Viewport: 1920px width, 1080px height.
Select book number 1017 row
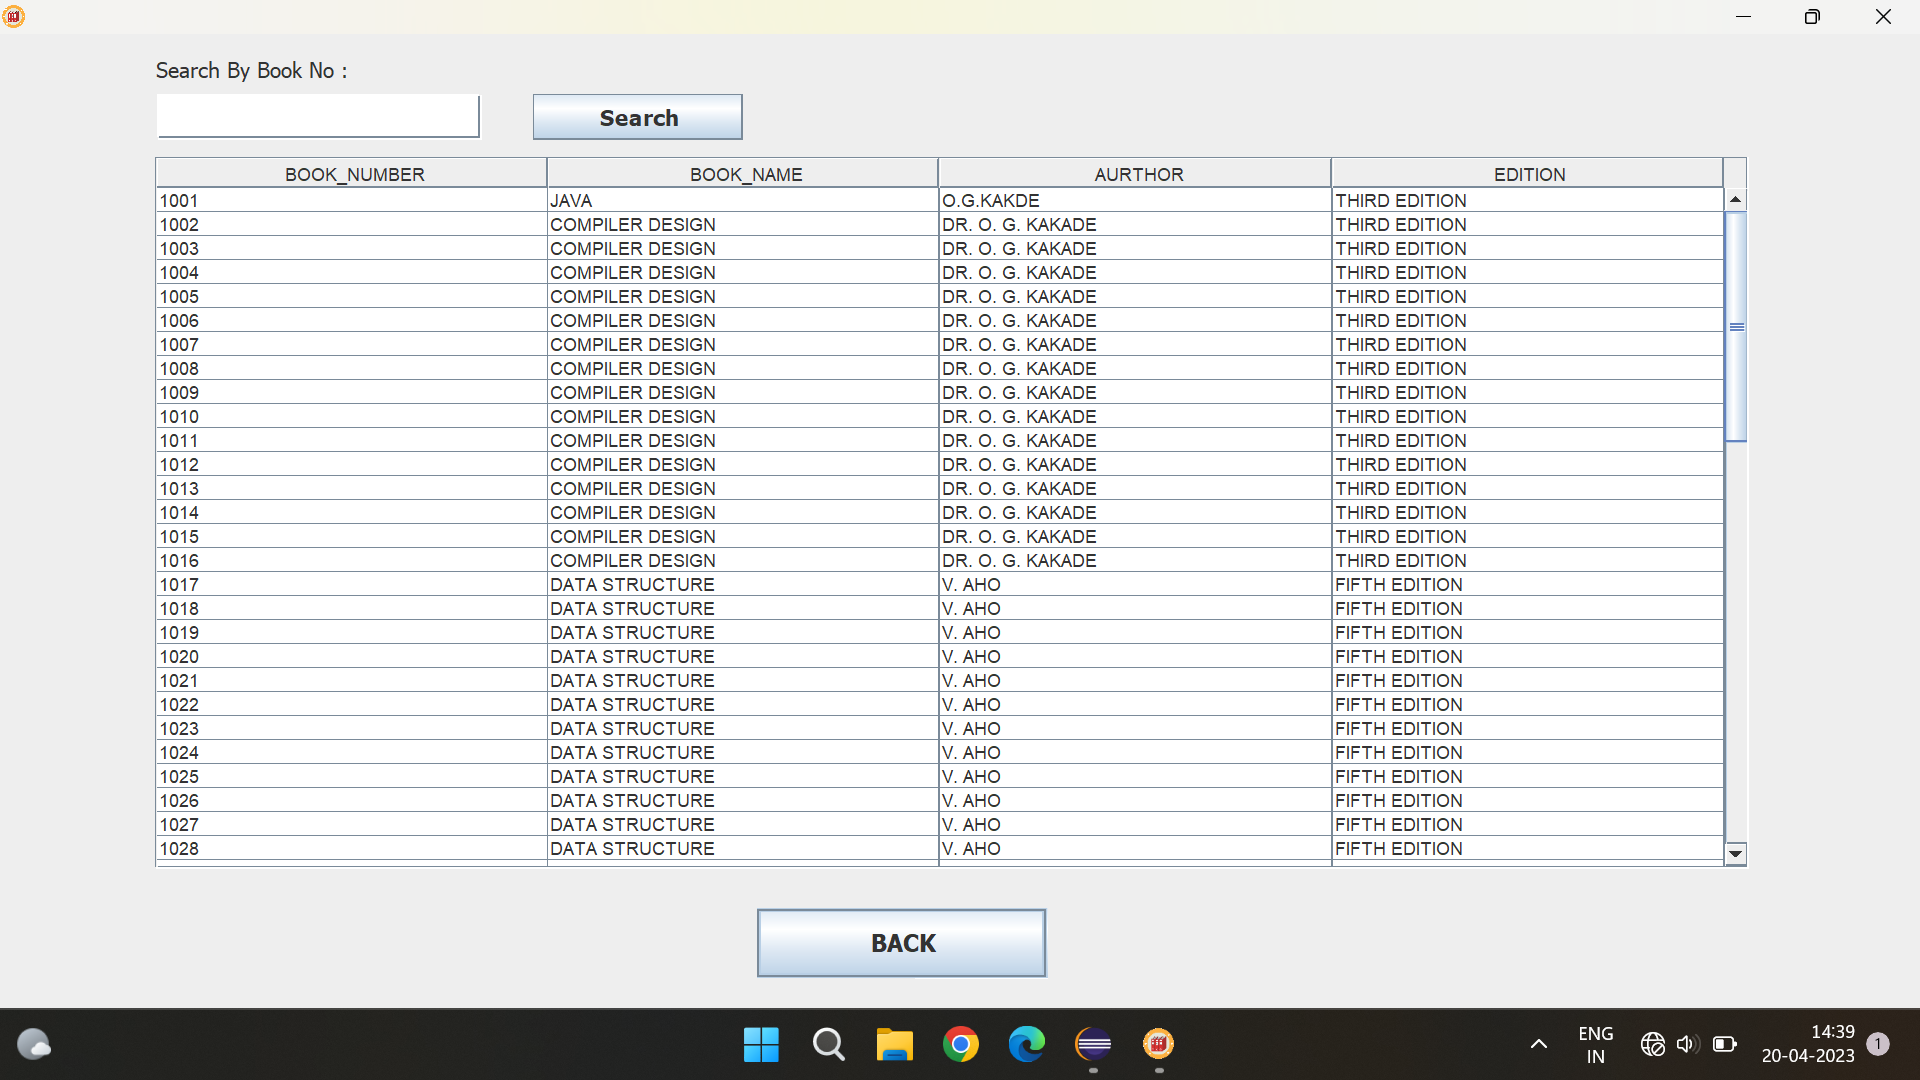(180, 585)
